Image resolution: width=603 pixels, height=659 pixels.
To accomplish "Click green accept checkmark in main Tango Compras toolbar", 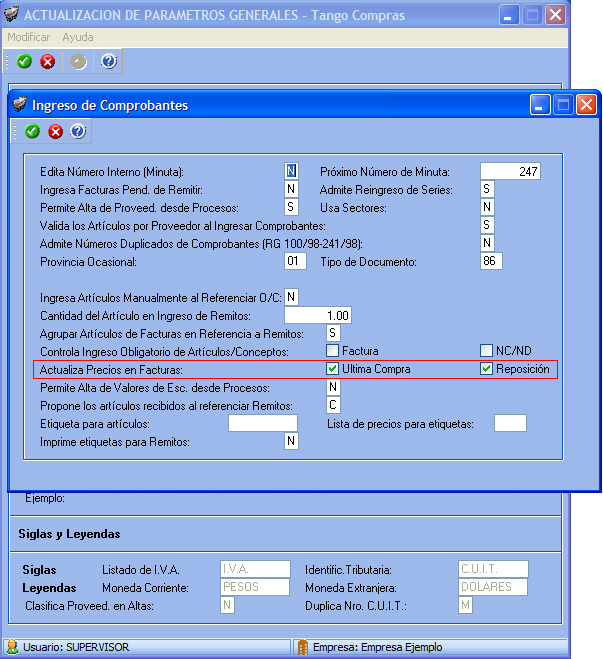I will [24, 61].
